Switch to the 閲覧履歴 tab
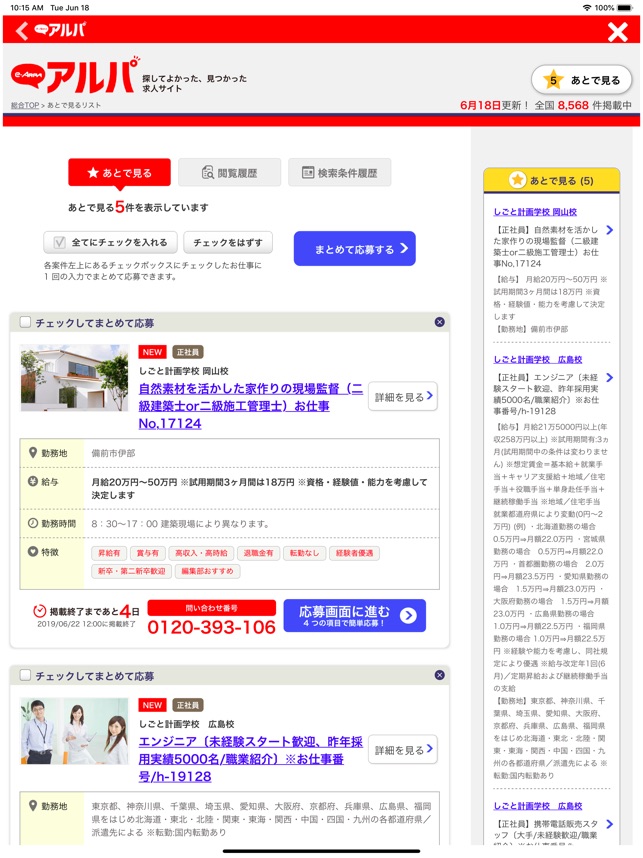 tap(229, 173)
